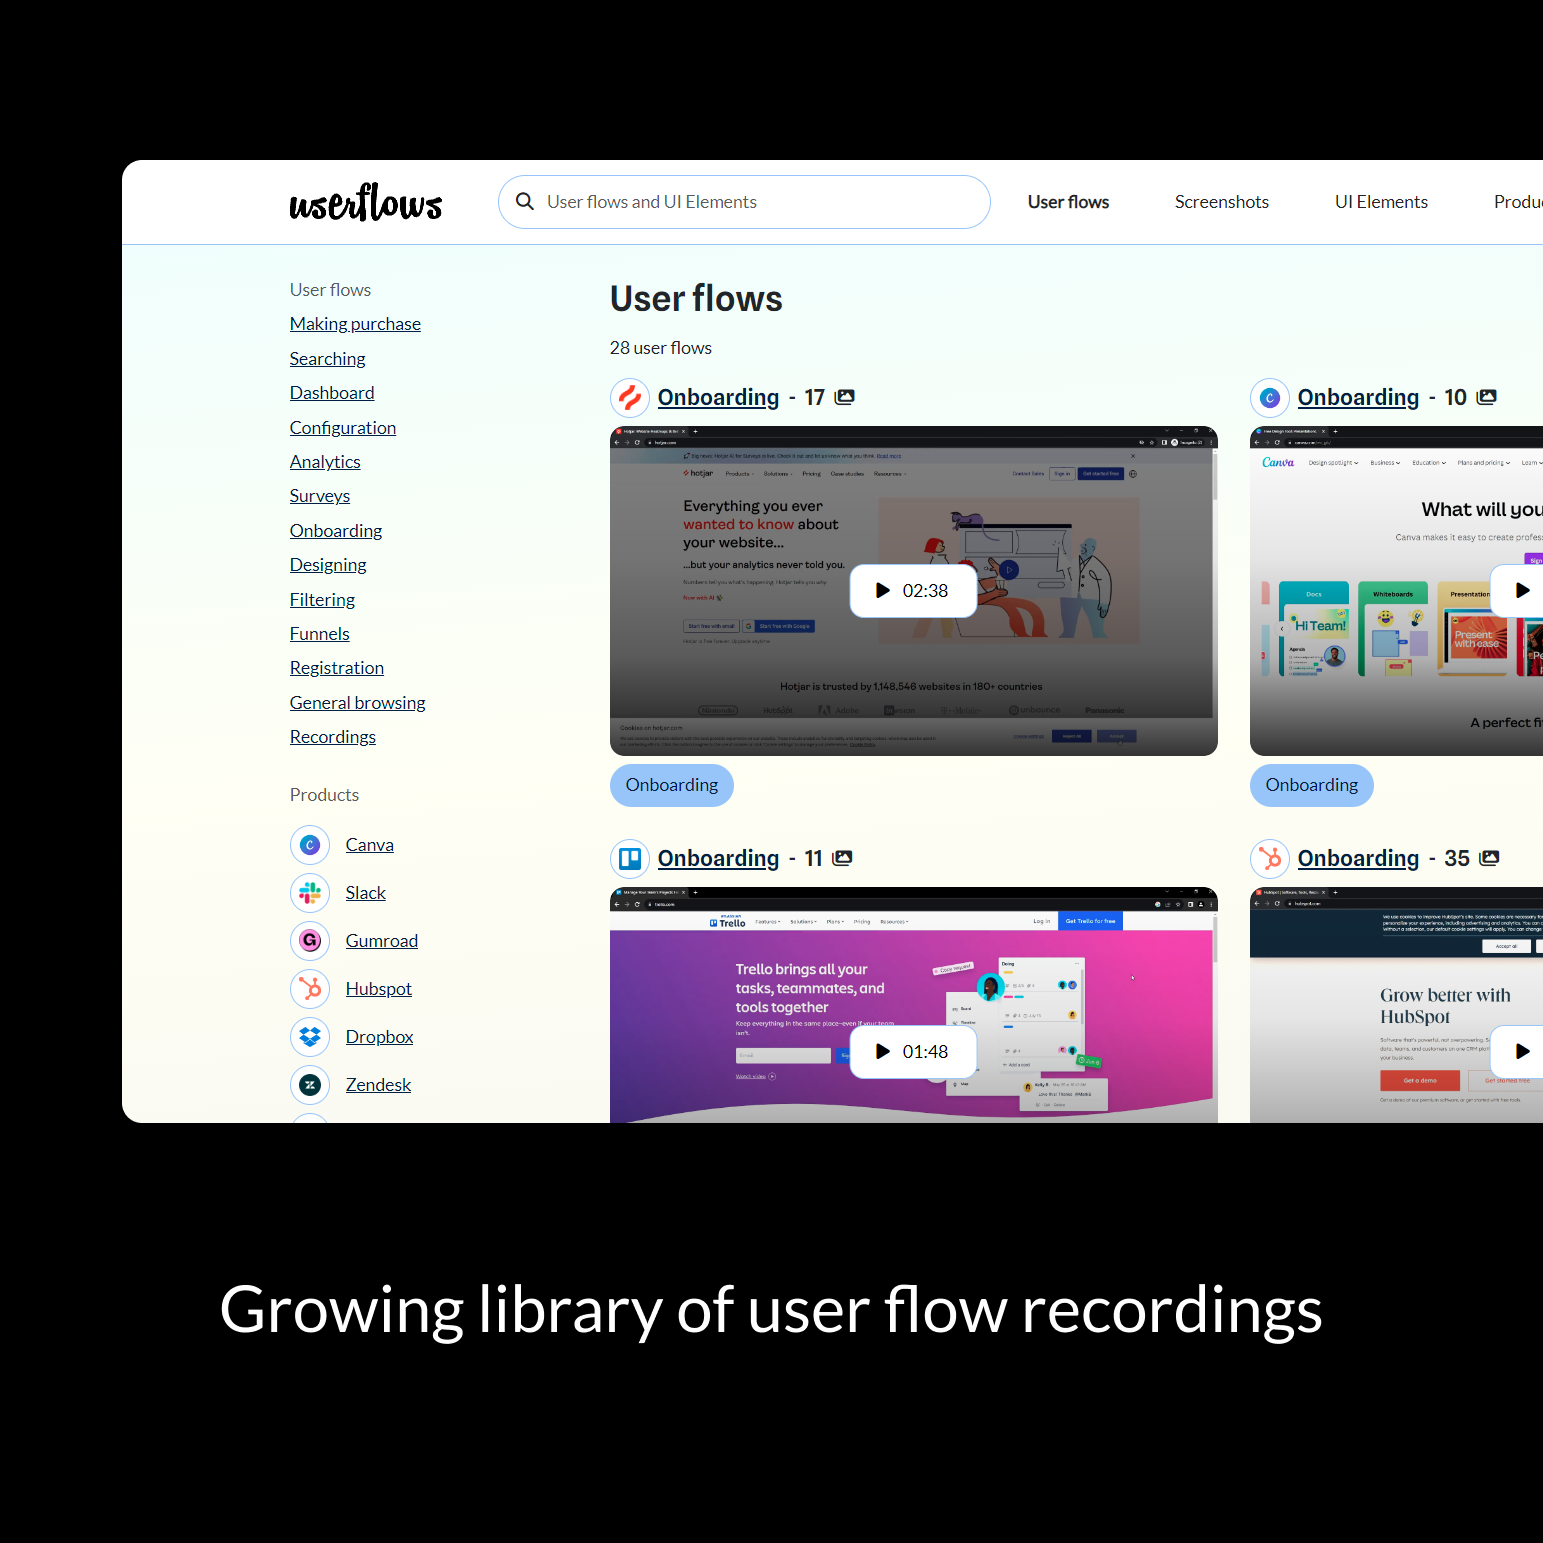1543x1543 pixels.
Task: Open the User flows nav tab
Action: (x=1068, y=202)
